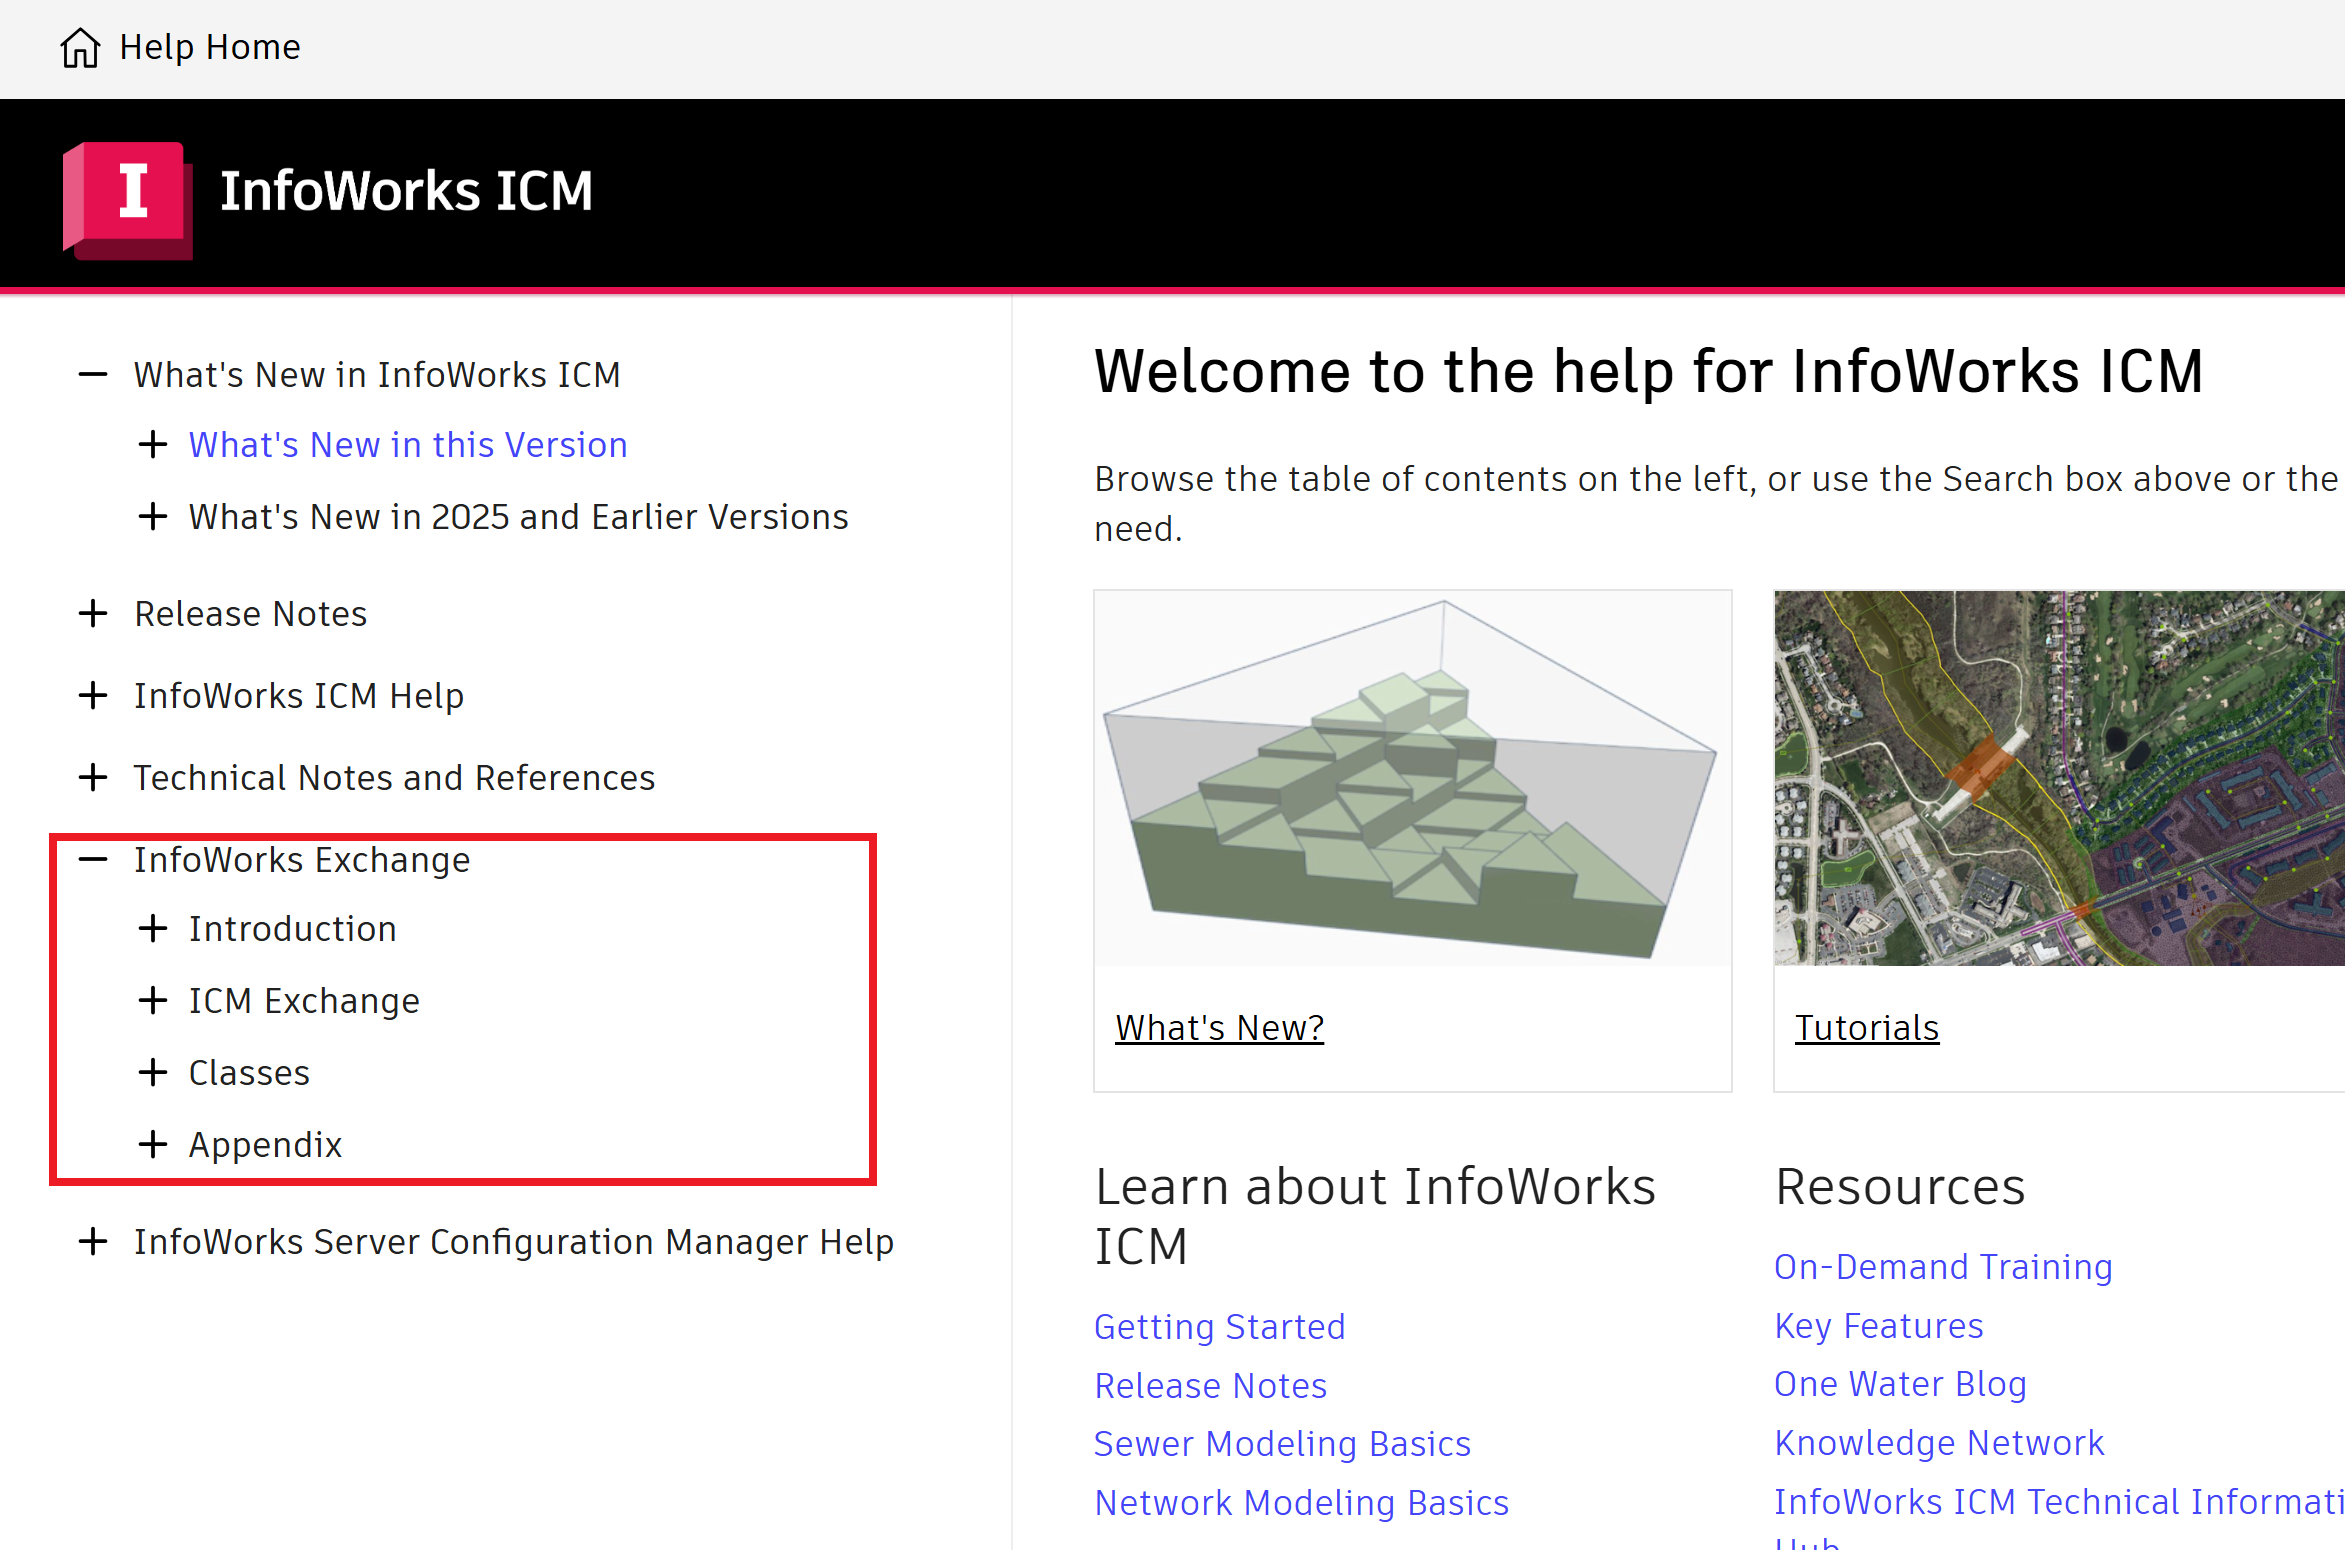The height and width of the screenshot is (1550, 2345).
Task: Open Knowledge Network link
Action: click(x=1940, y=1443)
